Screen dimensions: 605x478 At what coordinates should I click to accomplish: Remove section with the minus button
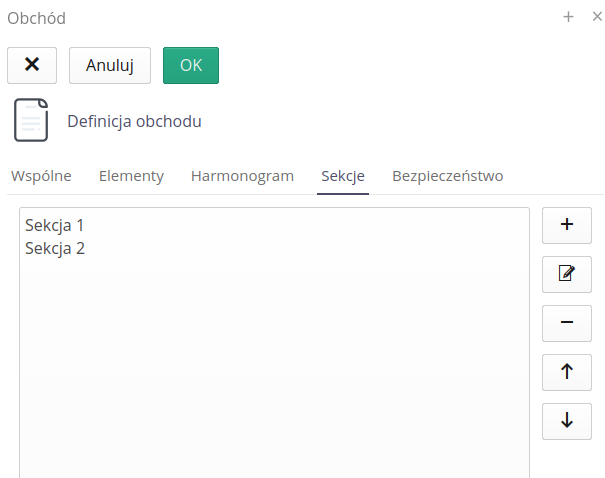click(x=567, y=322)
